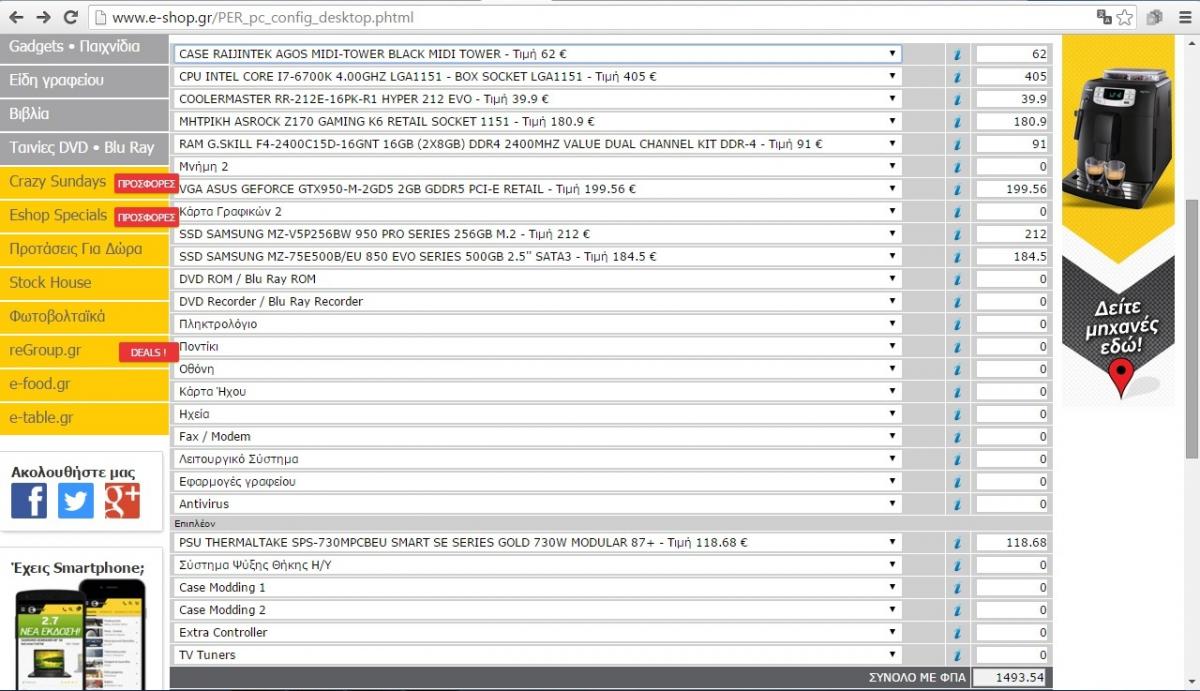1200x691 pixels.
Task: Open info icon for the CPU INTEL CORE row
Action: [x=957, y=76]
